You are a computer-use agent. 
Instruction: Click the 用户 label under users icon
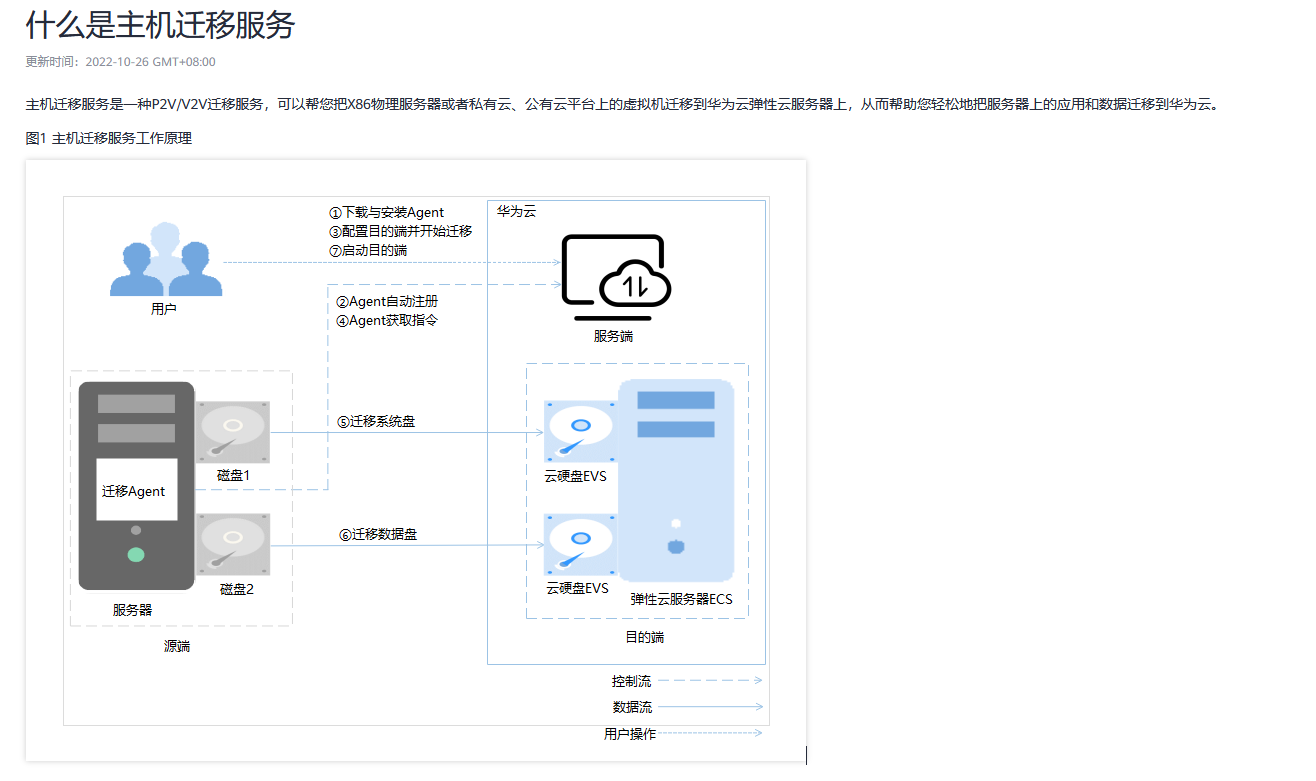164,310
